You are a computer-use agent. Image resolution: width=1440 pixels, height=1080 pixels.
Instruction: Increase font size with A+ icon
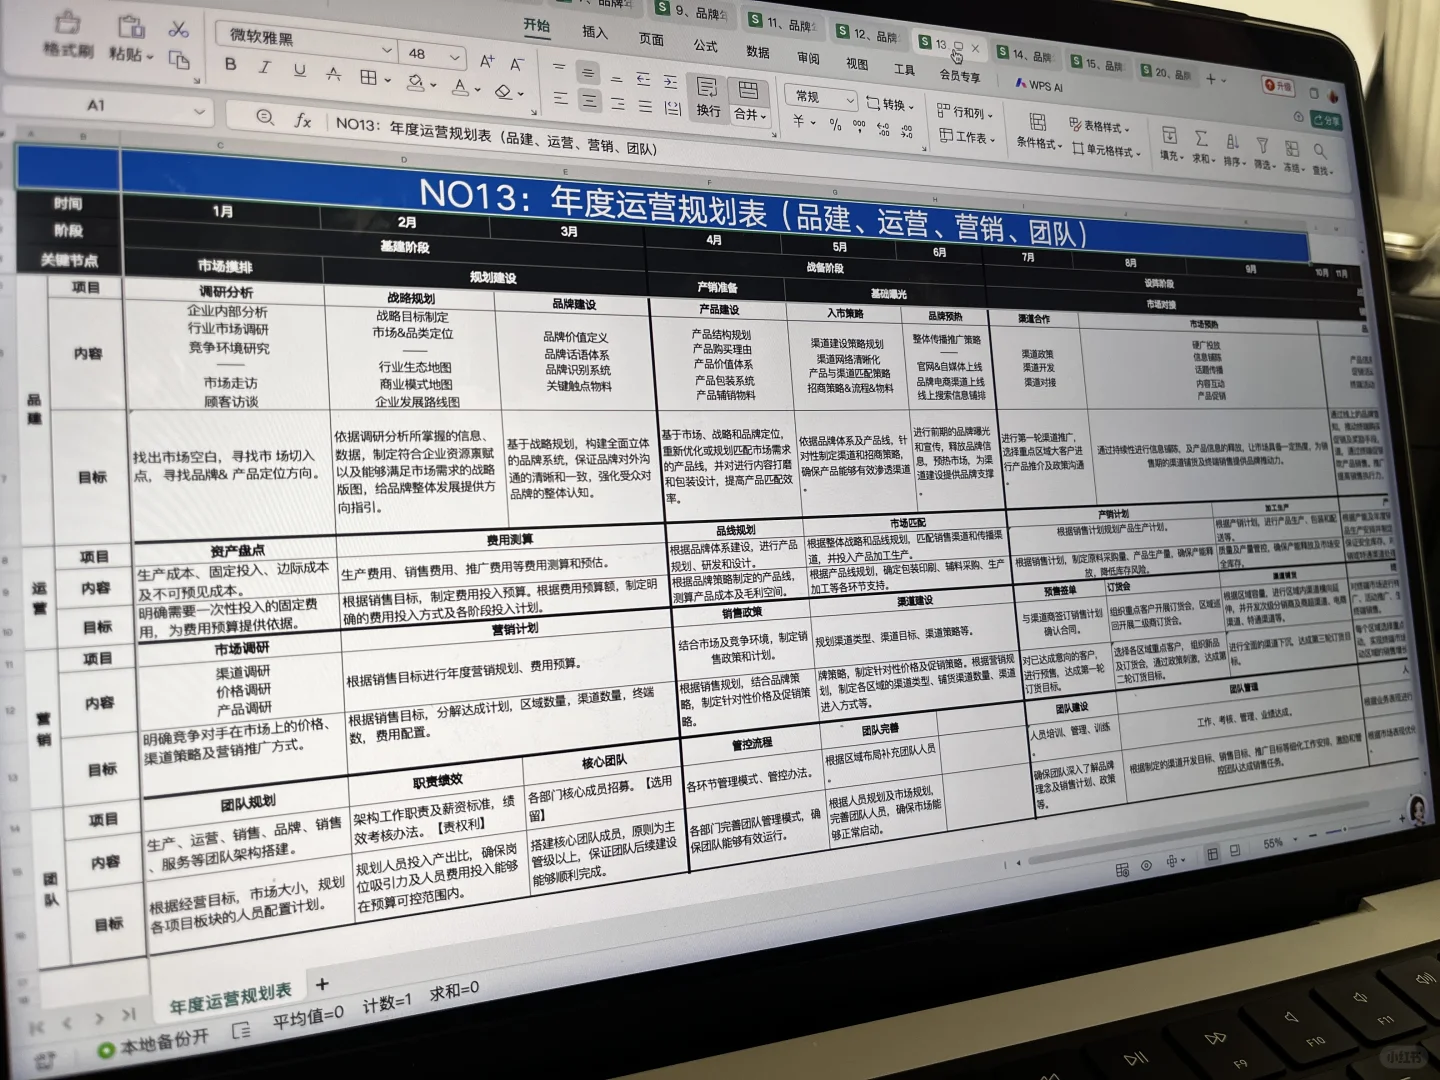click(x=487, y=60)
